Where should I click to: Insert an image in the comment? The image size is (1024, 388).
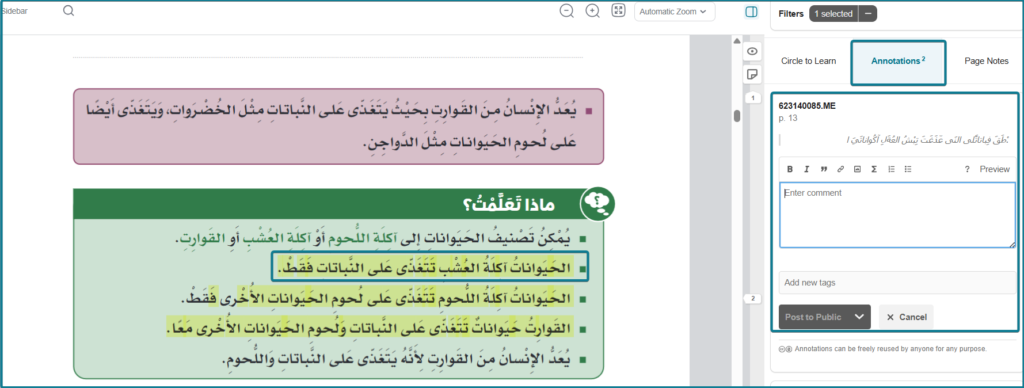coord(857,169)
